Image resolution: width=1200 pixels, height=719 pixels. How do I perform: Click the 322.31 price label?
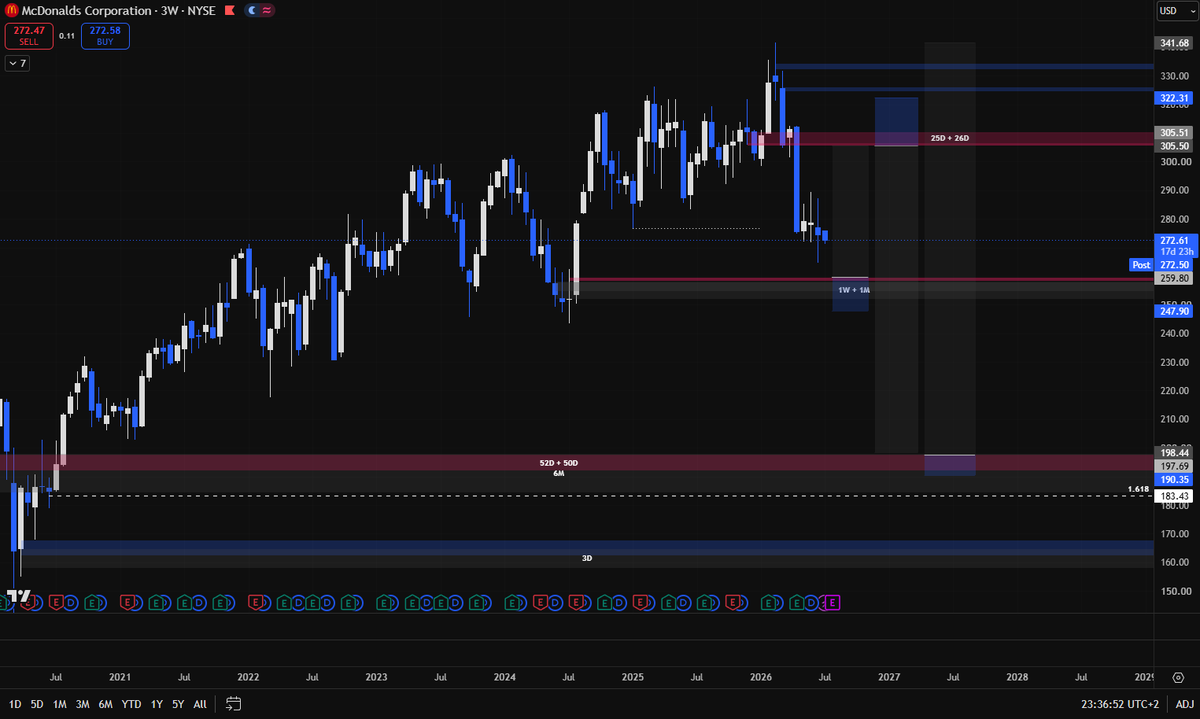(1173, 98)
